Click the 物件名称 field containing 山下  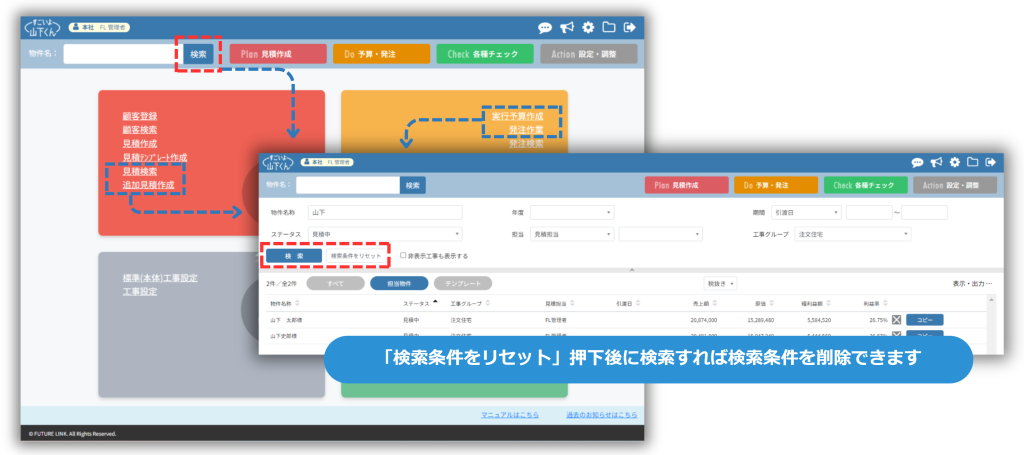385,212
